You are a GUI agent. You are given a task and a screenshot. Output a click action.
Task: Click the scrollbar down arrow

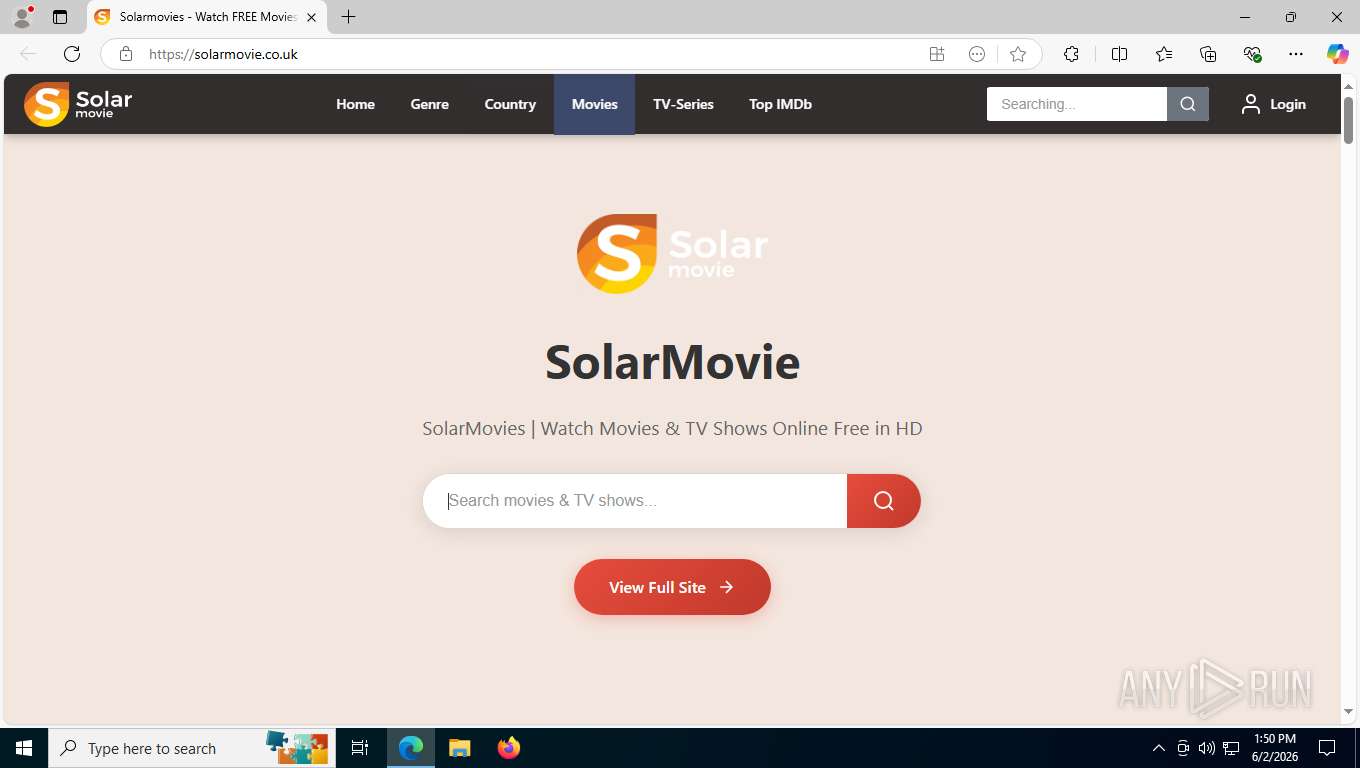point(1348,712)
